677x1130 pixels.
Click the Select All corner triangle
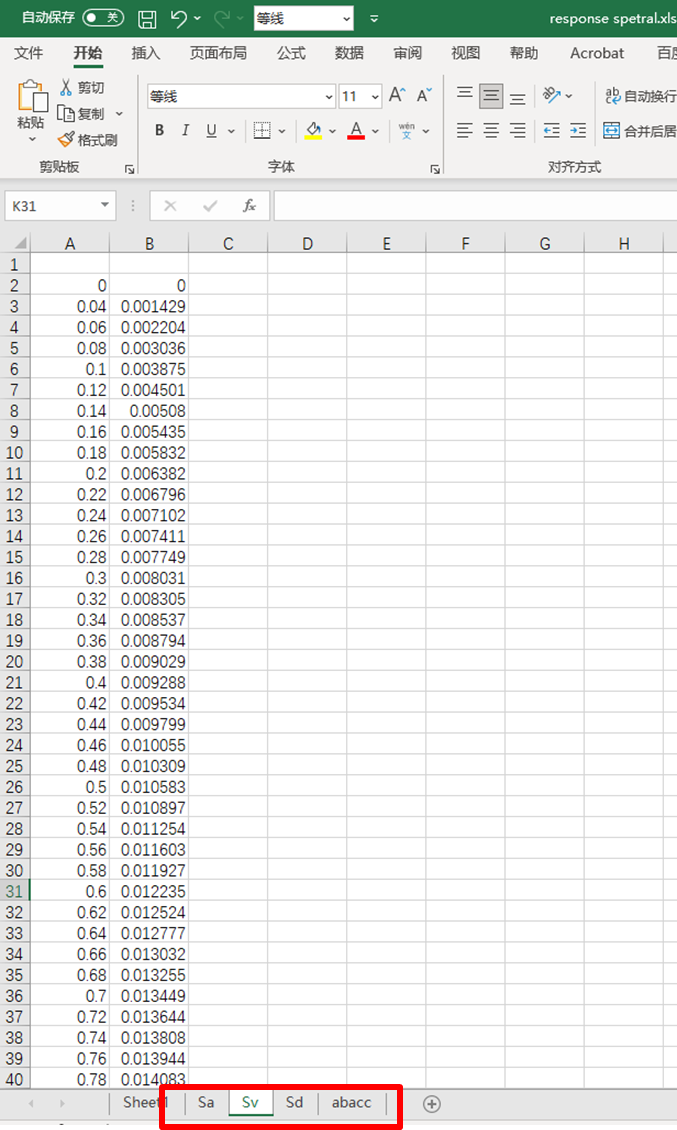point(20,243)
